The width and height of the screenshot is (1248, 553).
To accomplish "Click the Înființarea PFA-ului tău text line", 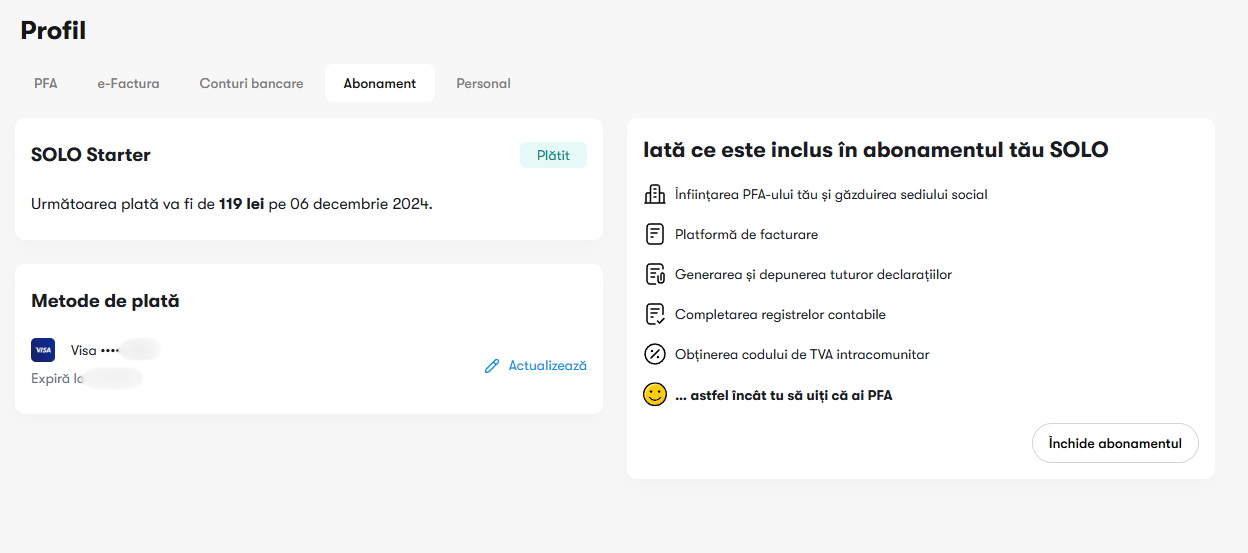I will click(x=831, y=194).
